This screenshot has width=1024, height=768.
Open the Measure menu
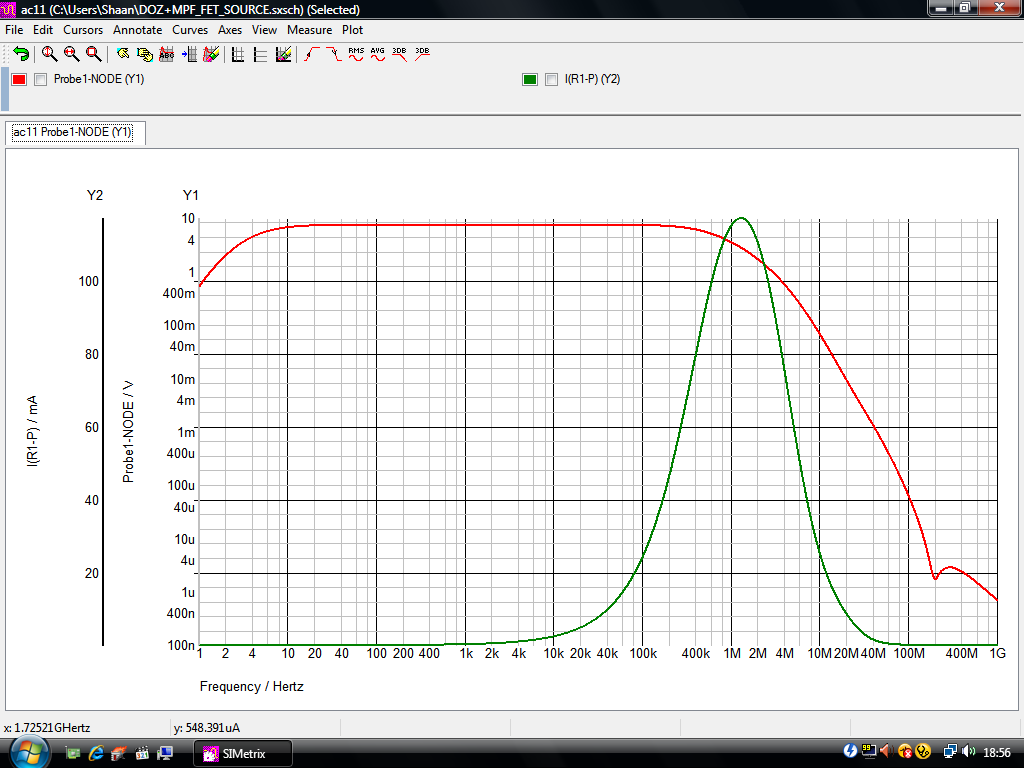tap(309, 30)
